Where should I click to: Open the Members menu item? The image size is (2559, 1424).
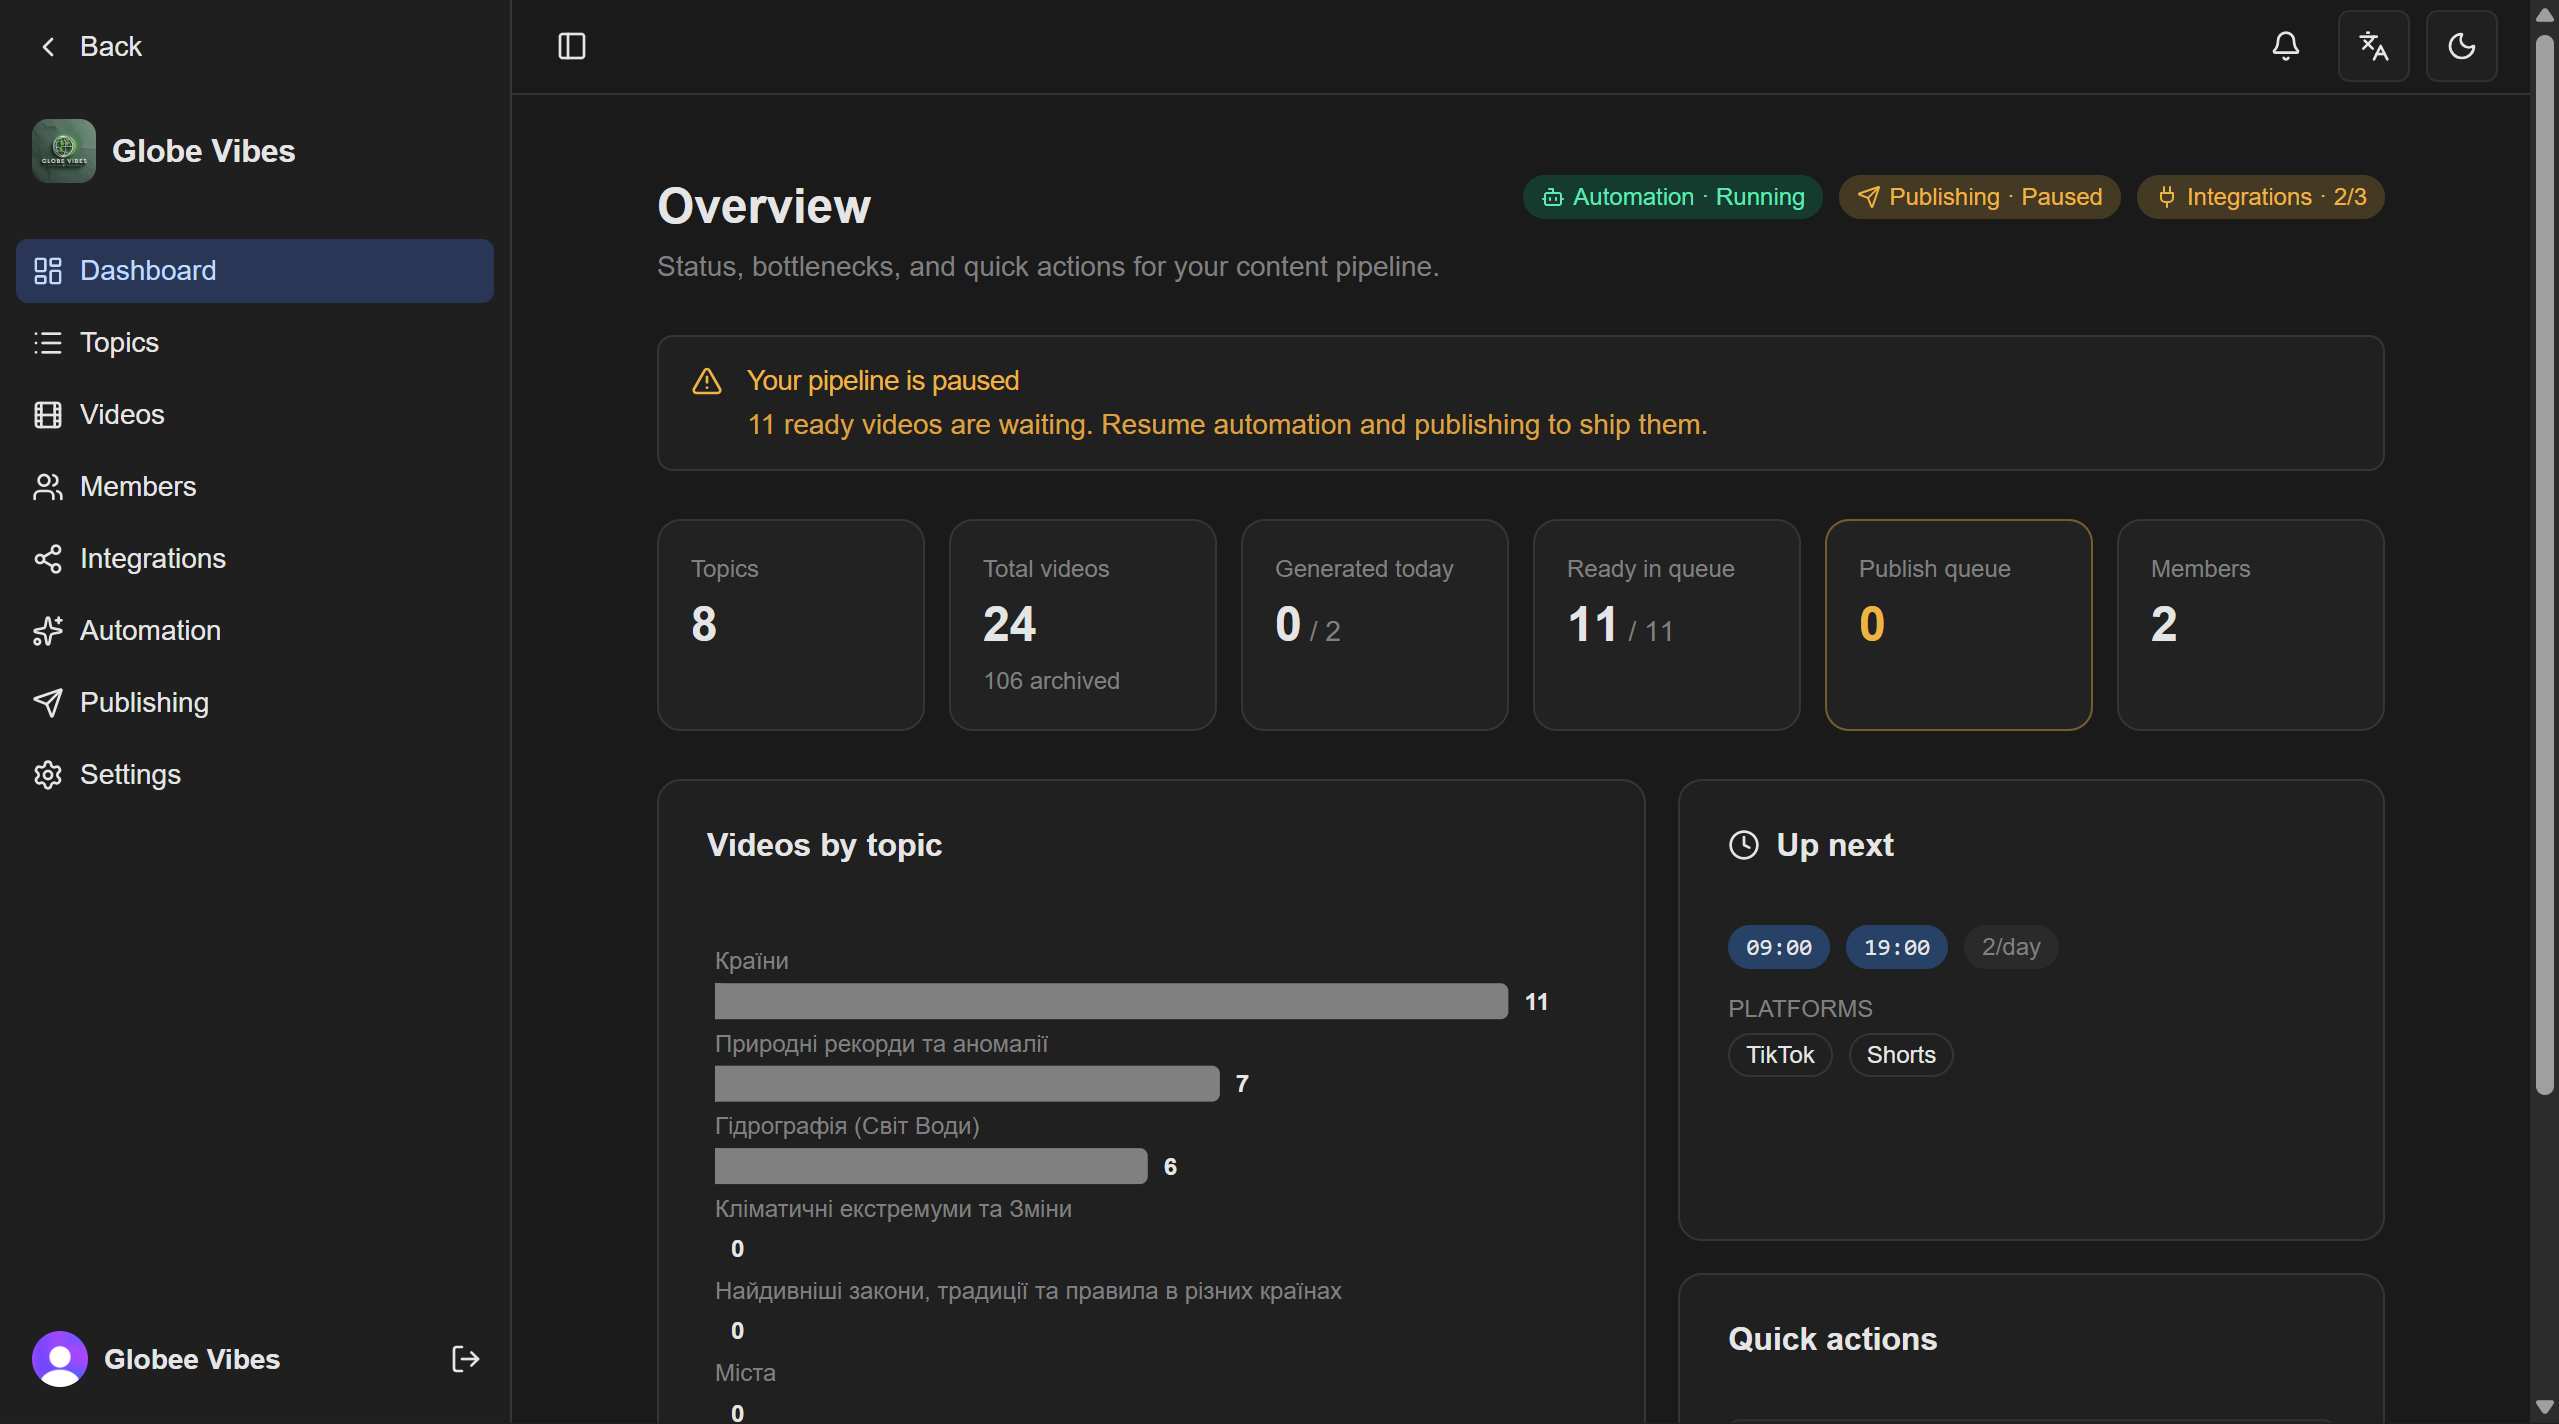pyautogui.click(x=255, y=487)
